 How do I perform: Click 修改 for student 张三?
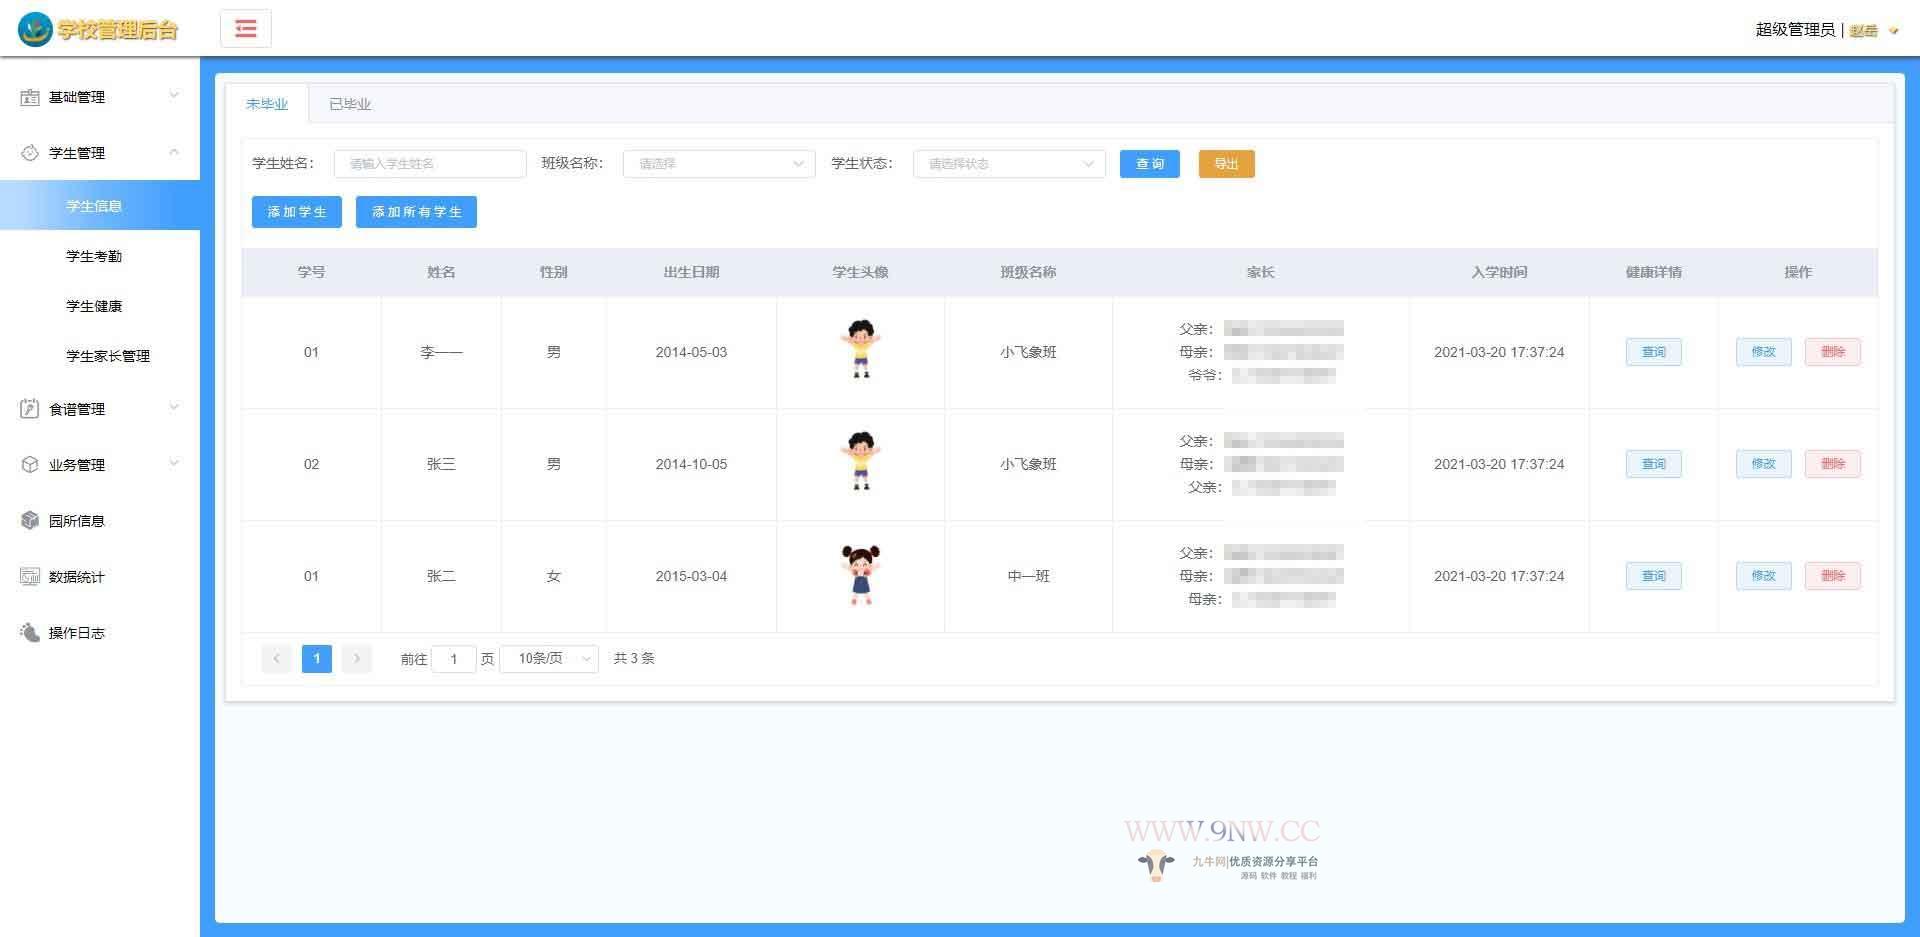tap(1763, 464)
